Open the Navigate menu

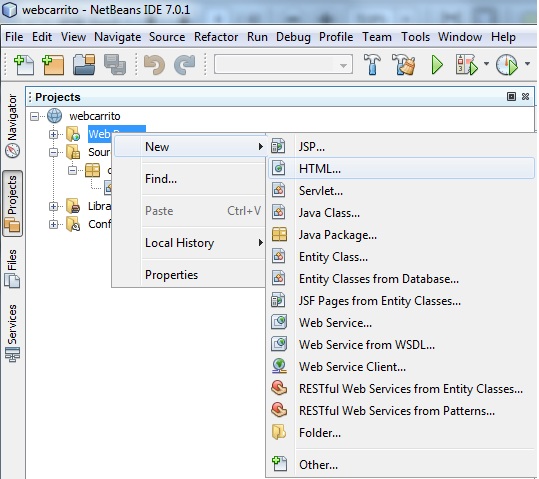(118, 37)
